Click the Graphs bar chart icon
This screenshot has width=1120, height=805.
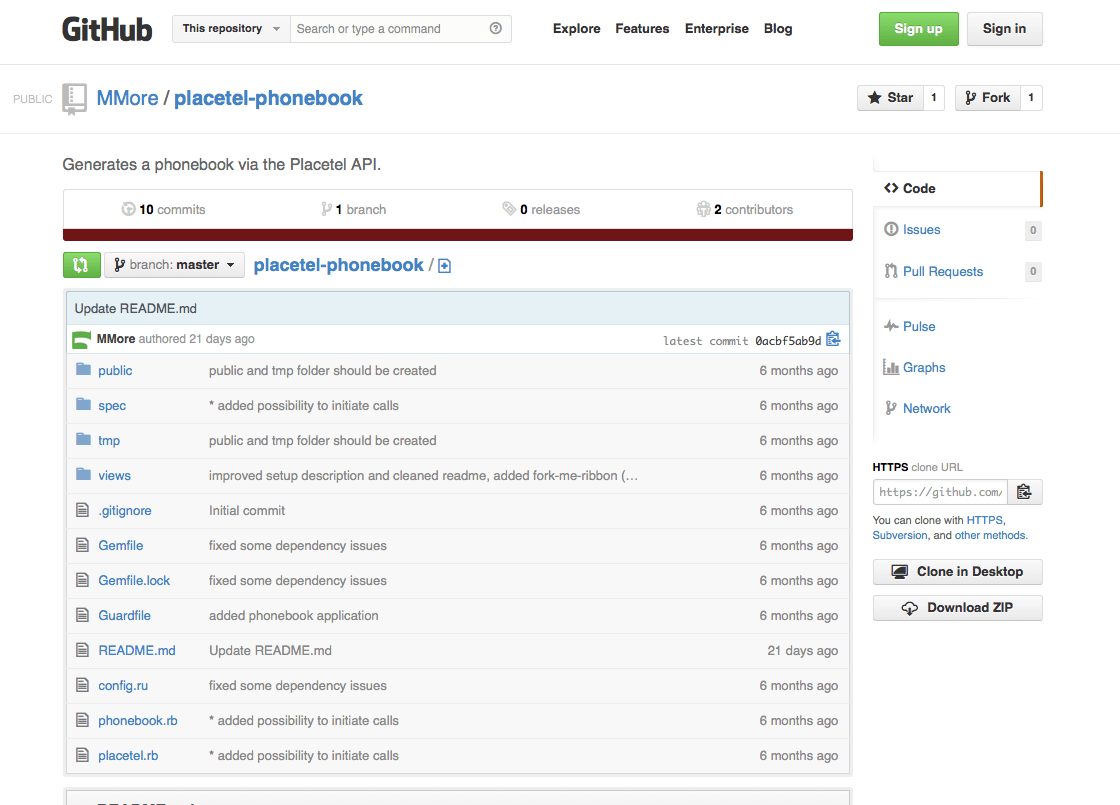tap(891, 367)
